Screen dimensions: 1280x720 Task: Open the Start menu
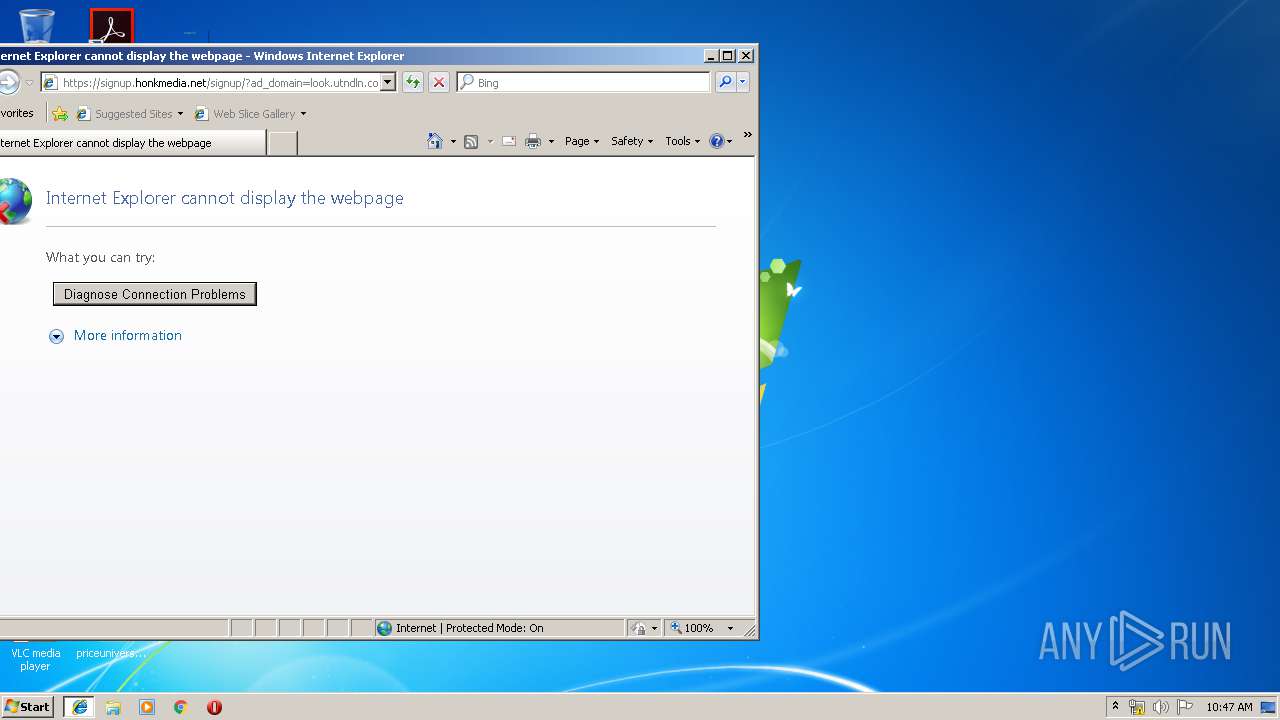[x=27, y=707]
